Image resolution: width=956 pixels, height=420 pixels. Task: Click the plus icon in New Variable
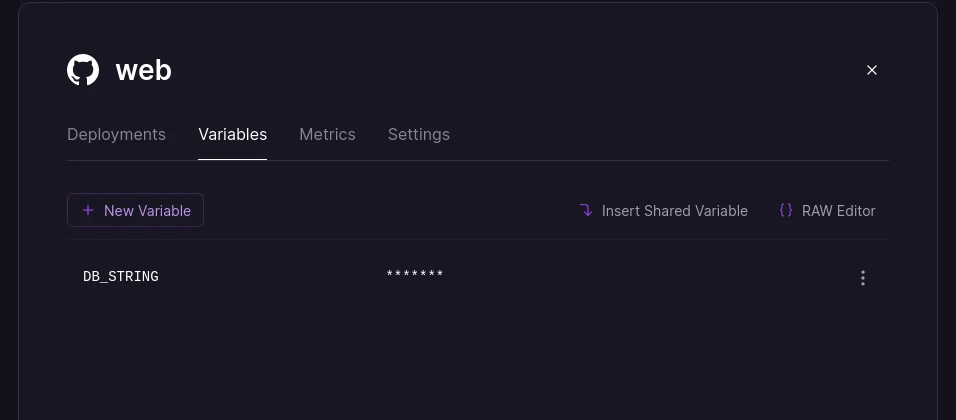(x=88, y=210)
